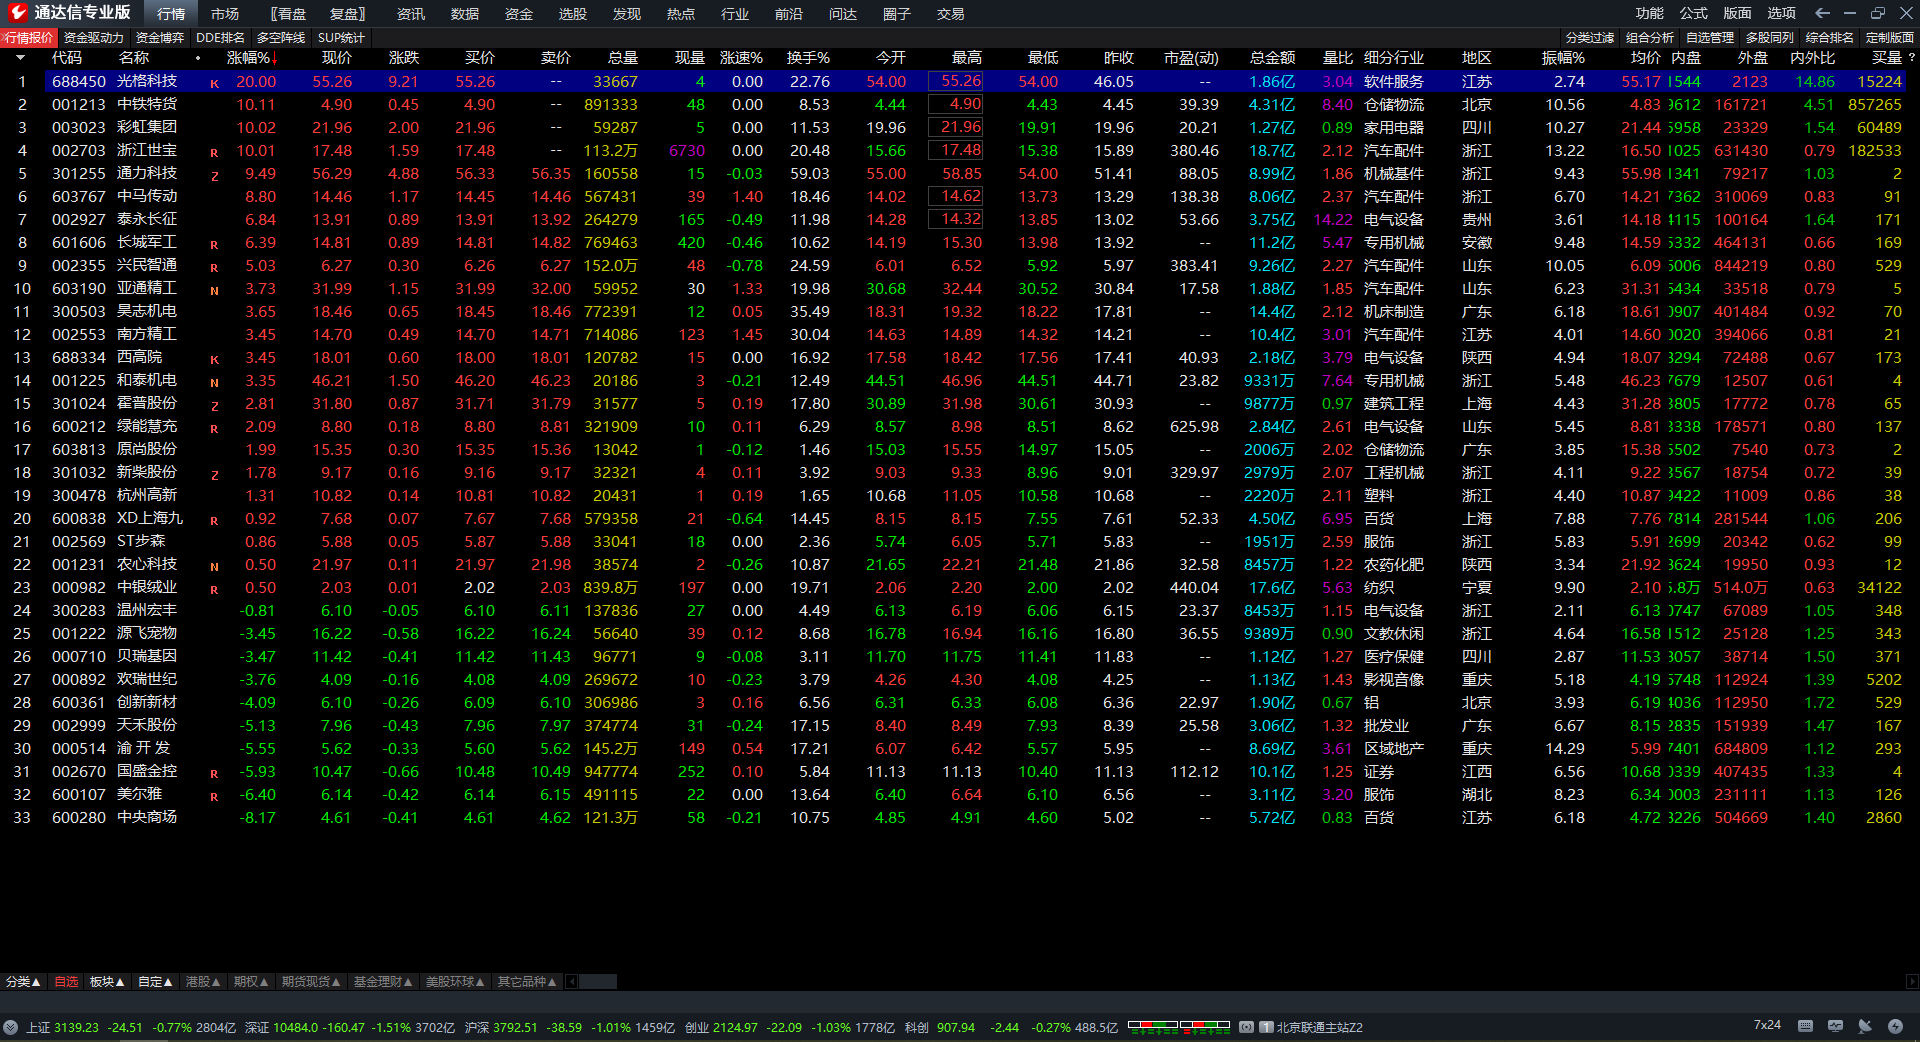Click the red sort arrow on 涨幅% header
The height and width of the screenshot is (1042, 1920).
274,58
